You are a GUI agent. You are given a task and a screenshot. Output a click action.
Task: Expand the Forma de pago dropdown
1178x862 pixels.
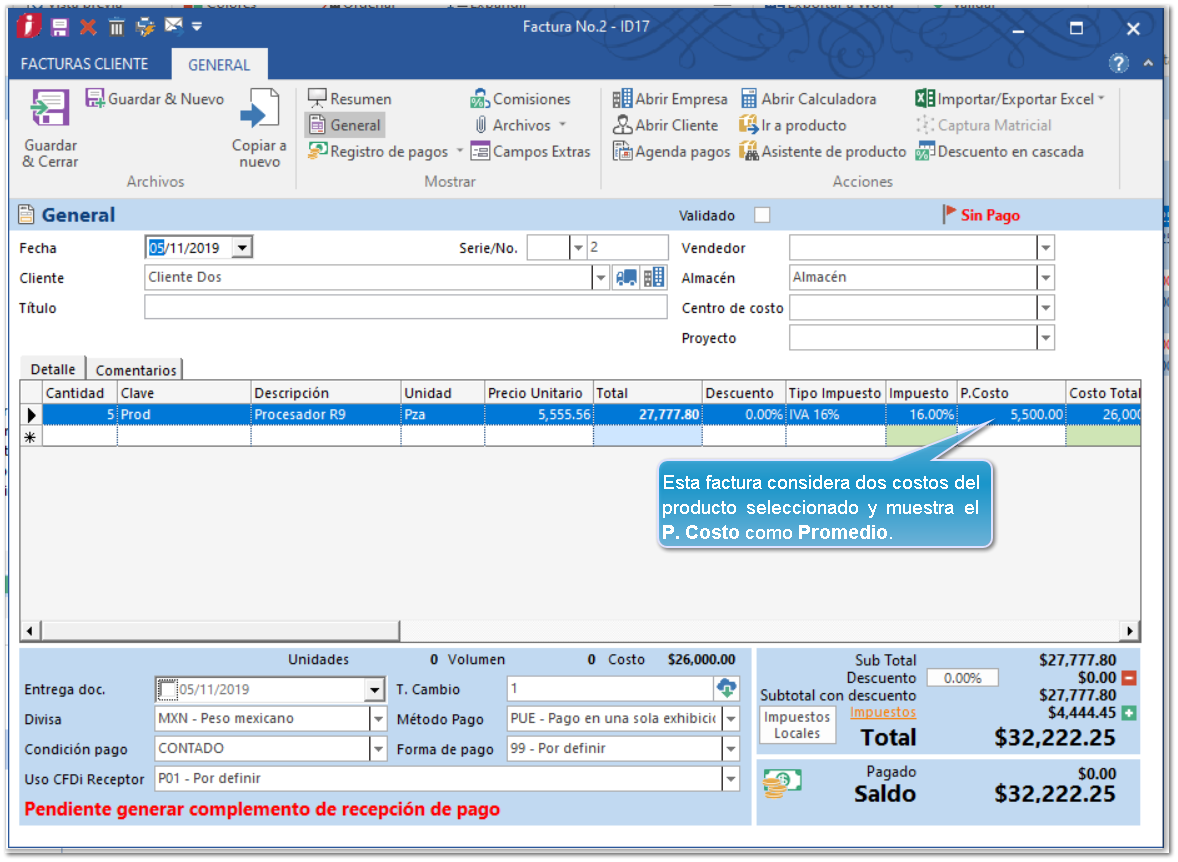[x=731, y=748]
